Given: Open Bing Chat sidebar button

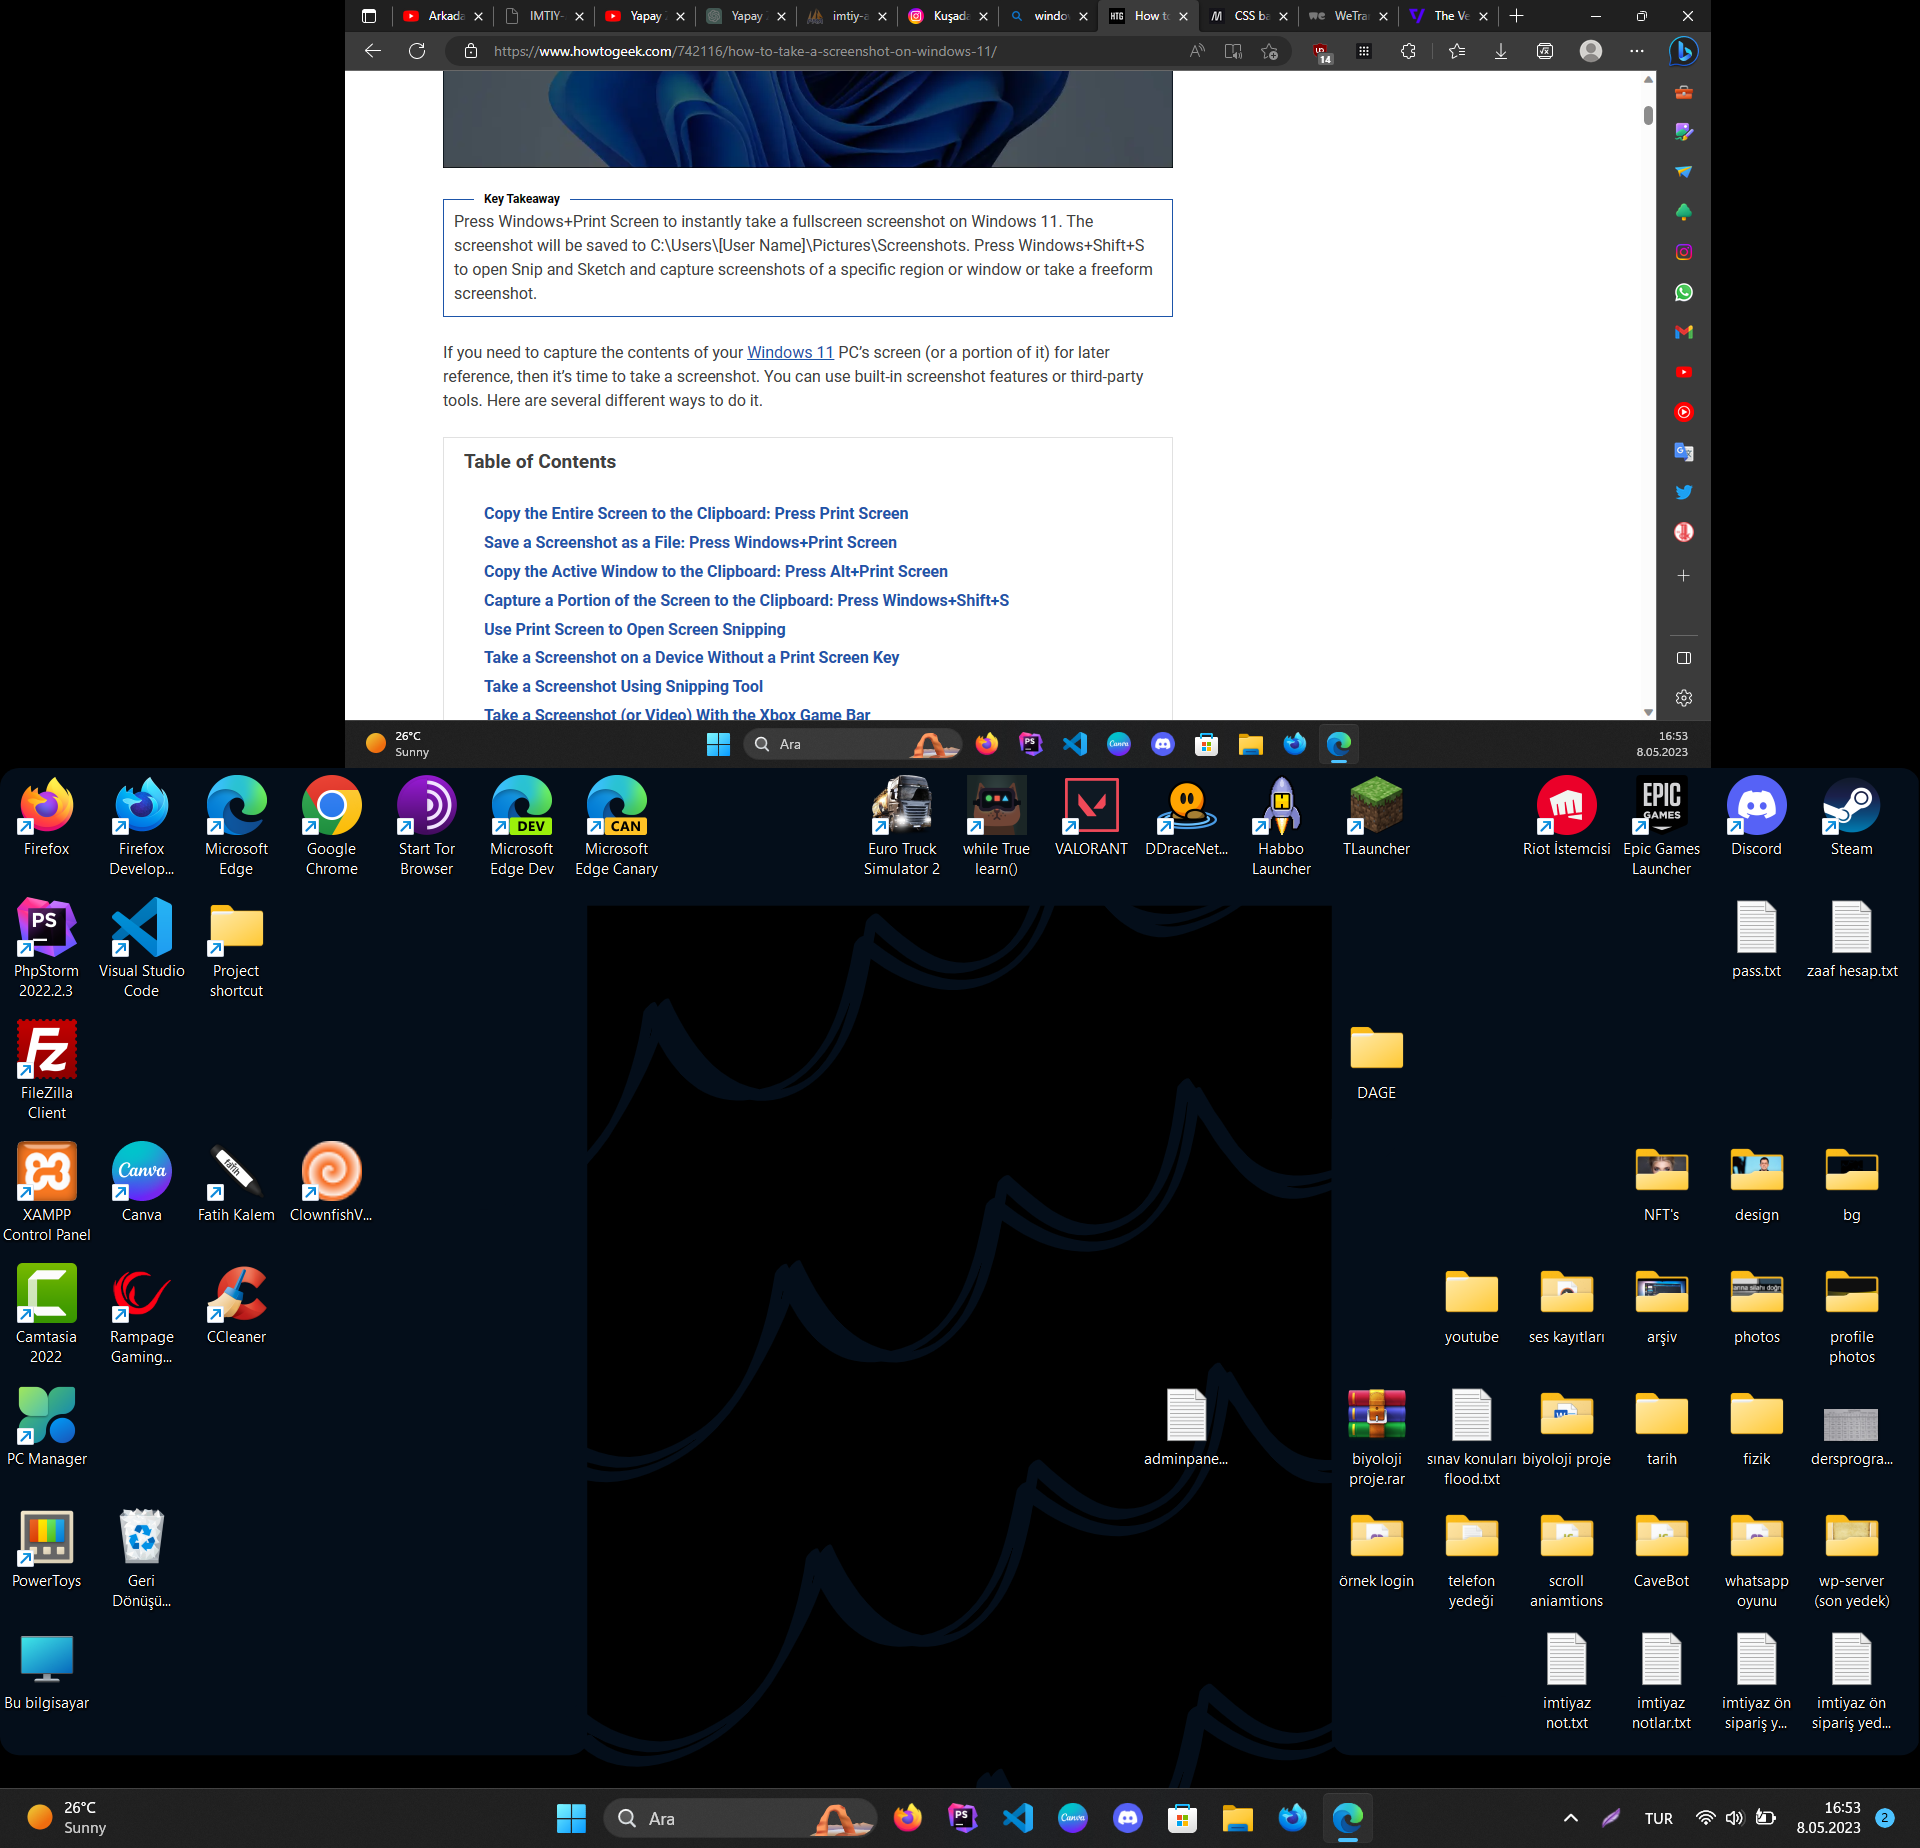Looking at the screenshot, I should 1683,51.
